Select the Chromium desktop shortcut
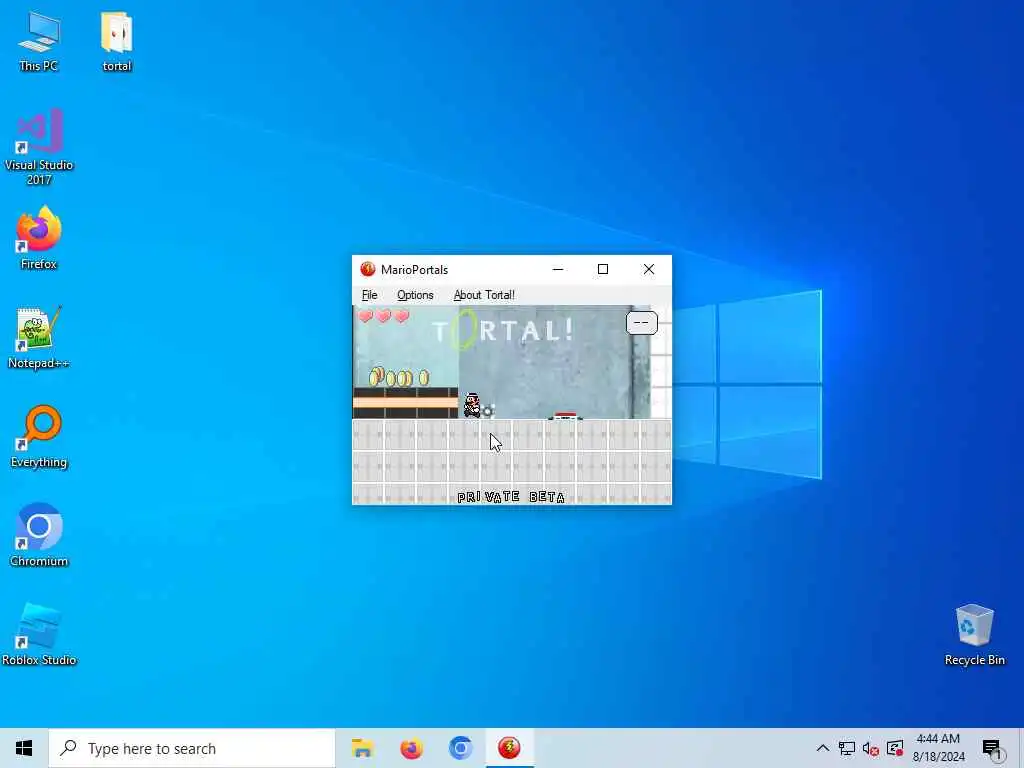 [39, 535]
